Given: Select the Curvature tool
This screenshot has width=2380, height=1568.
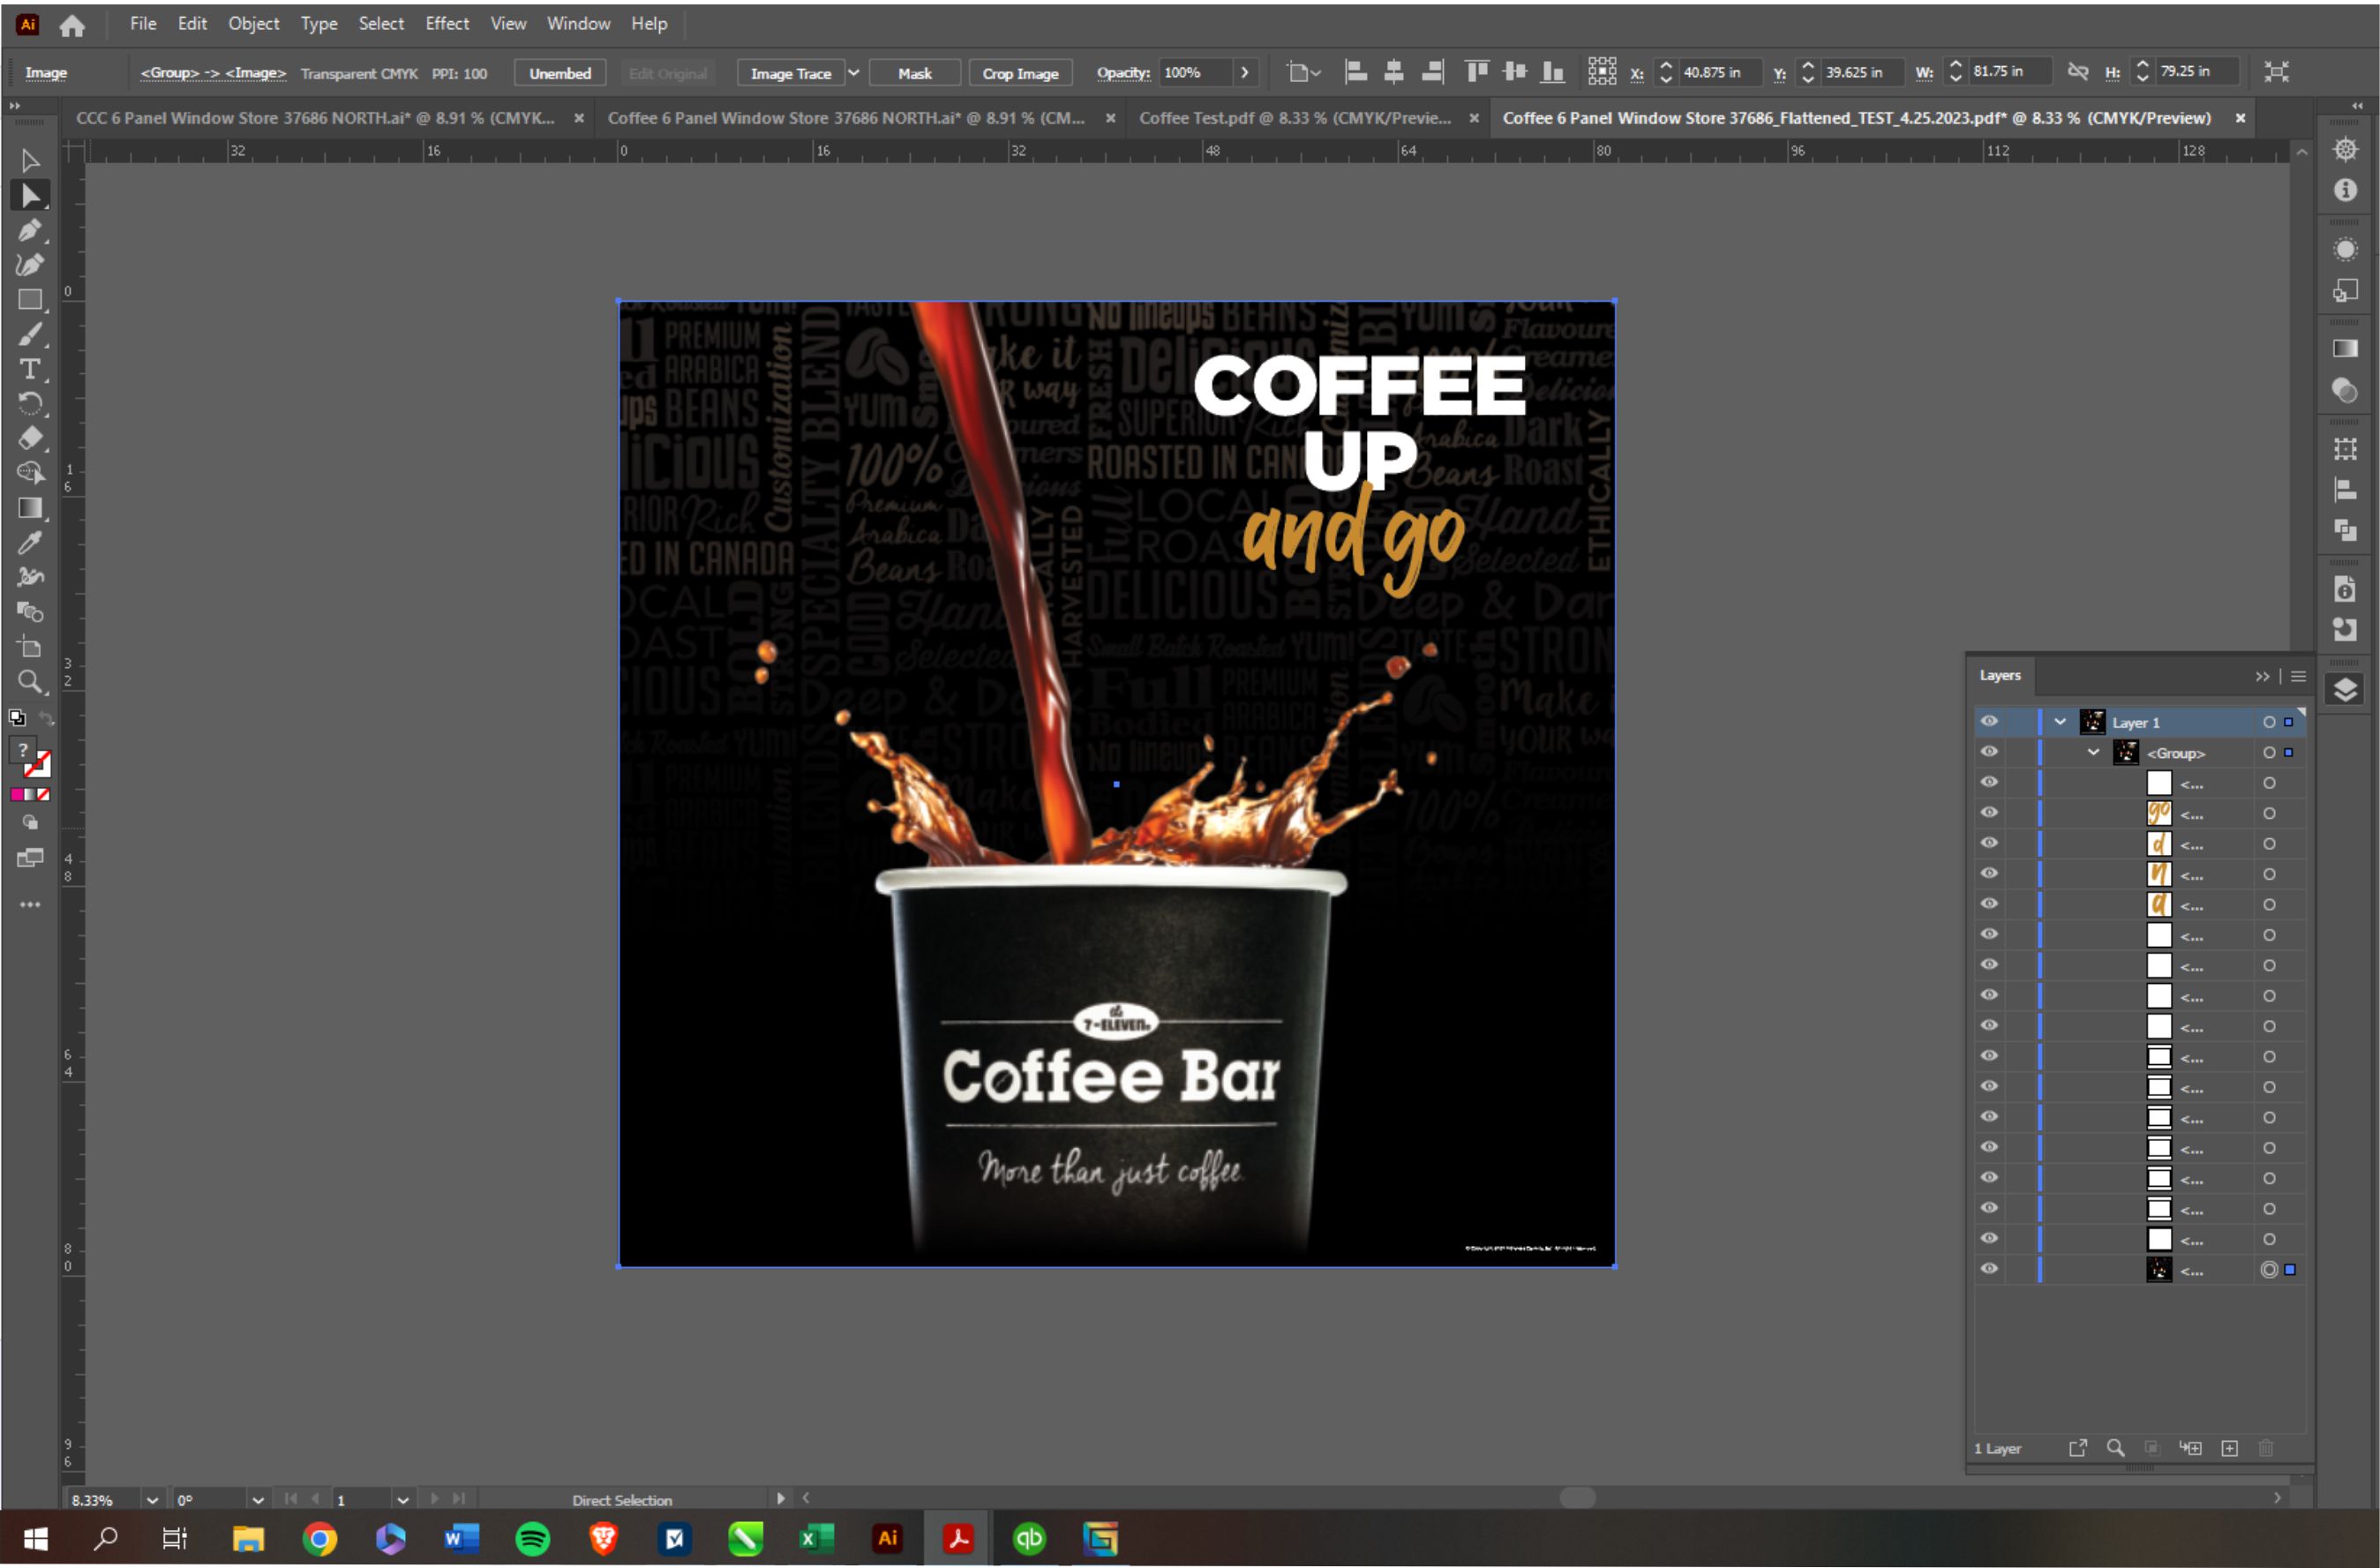Looking at the screenshot, I should pyautogui.click(x=30, y=264).
